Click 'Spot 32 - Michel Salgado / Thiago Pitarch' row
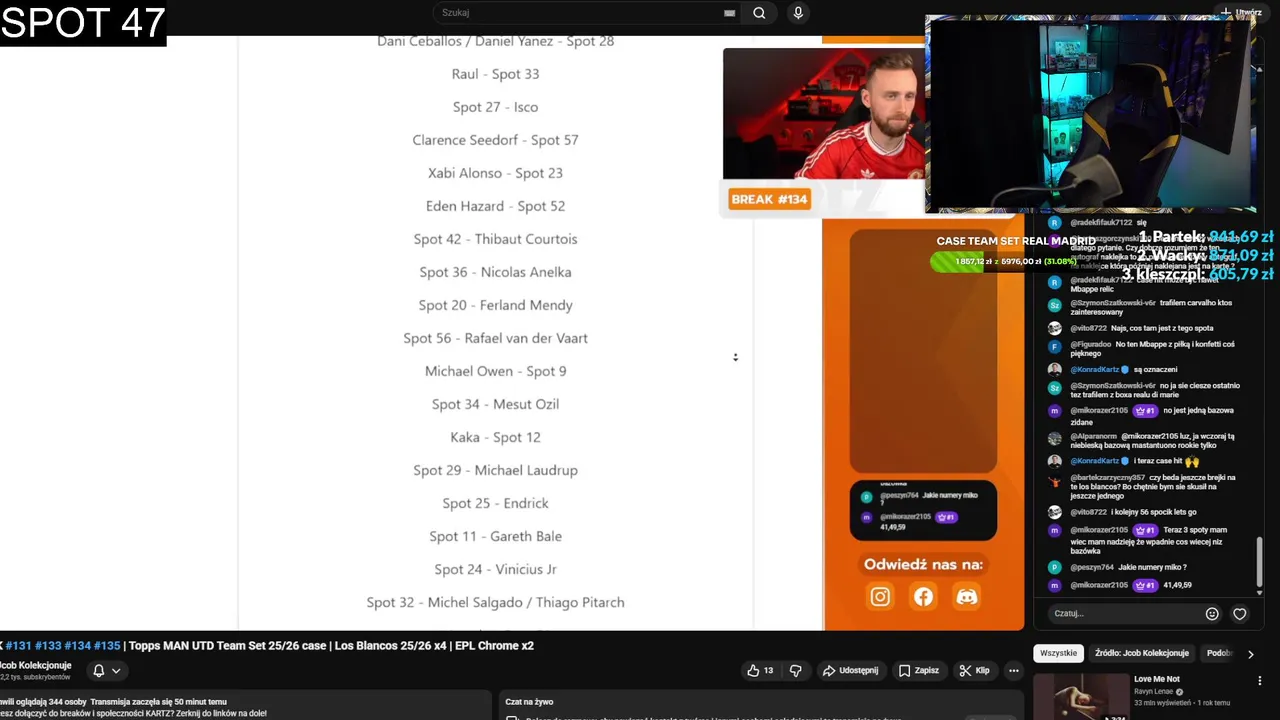The height and width of the screenshot is (720, 1280). pyautogui.click(x=495, y=602)
